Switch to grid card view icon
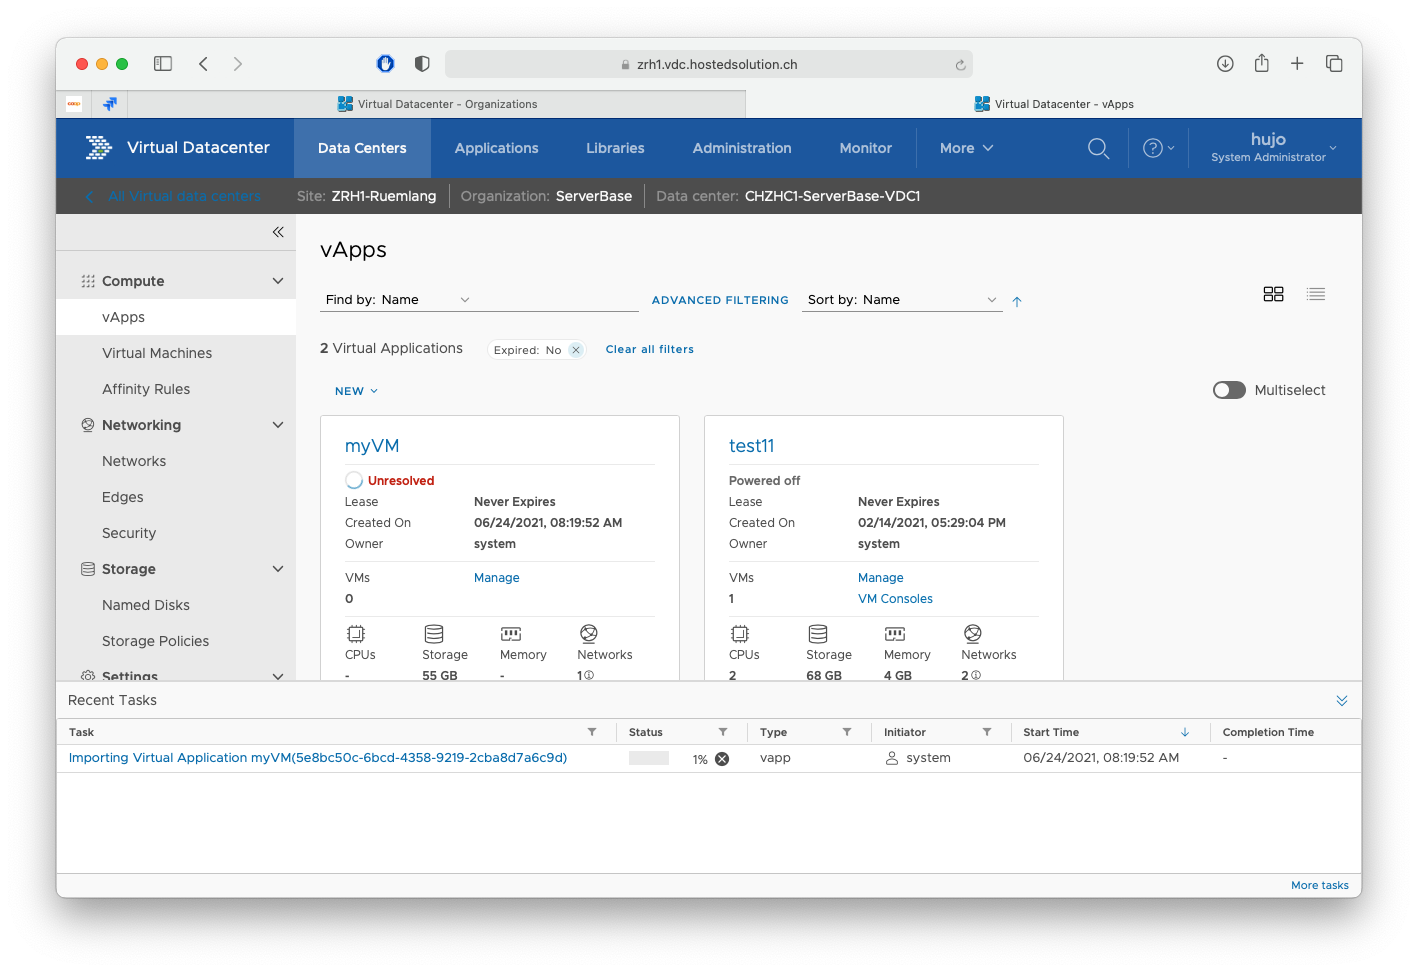This screenshot has height=972, width=1418. (1273, 294)
